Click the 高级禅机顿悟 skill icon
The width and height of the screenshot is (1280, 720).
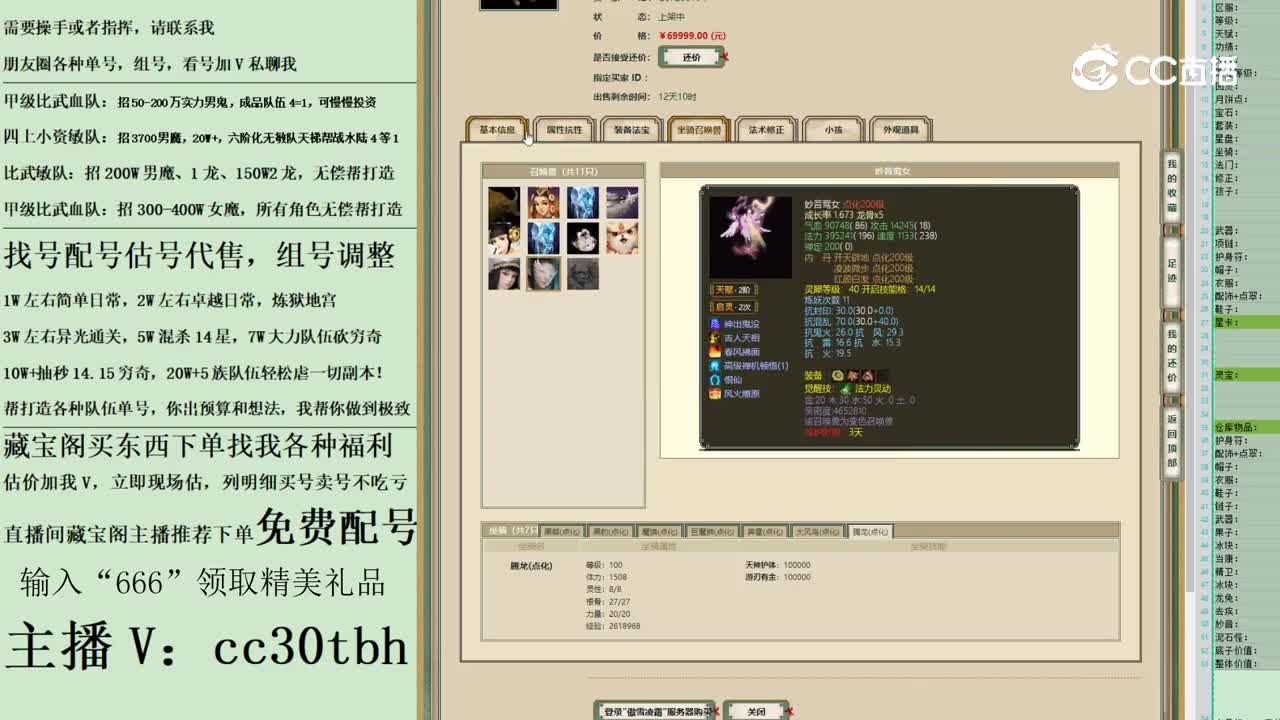click(x=715, y=366)
